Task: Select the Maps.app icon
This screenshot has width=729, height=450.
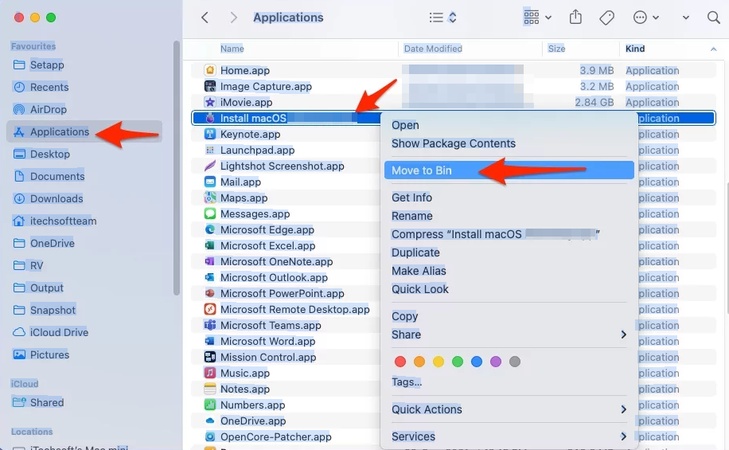Action: (210, 198)
